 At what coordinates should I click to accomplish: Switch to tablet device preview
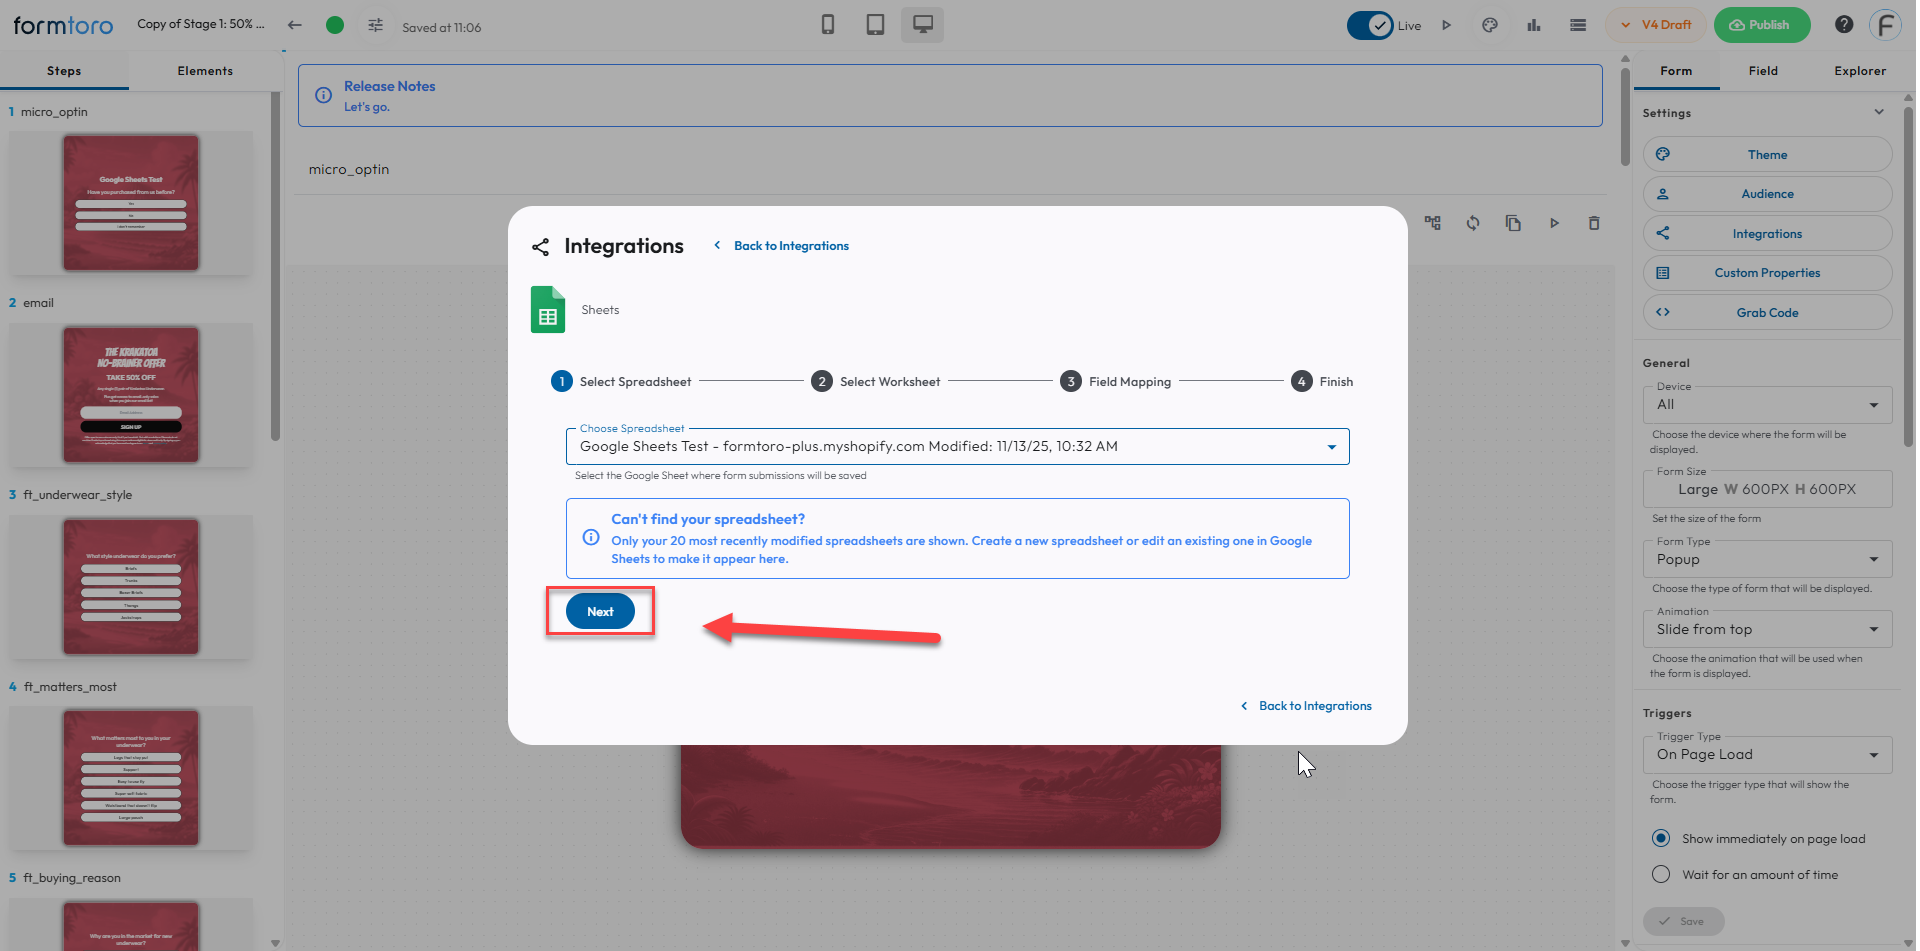click(x=875, y=25)
